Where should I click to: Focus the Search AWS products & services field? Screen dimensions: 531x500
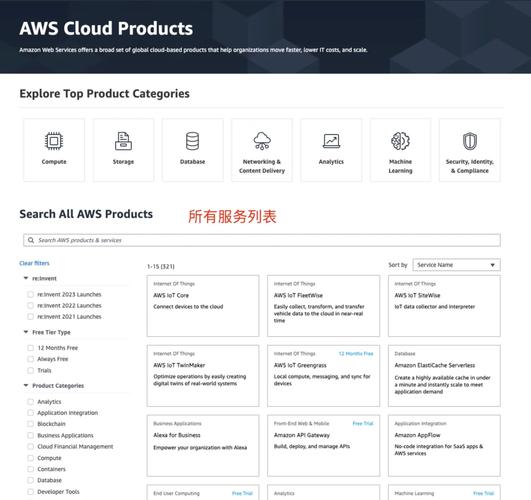point(262,240)
